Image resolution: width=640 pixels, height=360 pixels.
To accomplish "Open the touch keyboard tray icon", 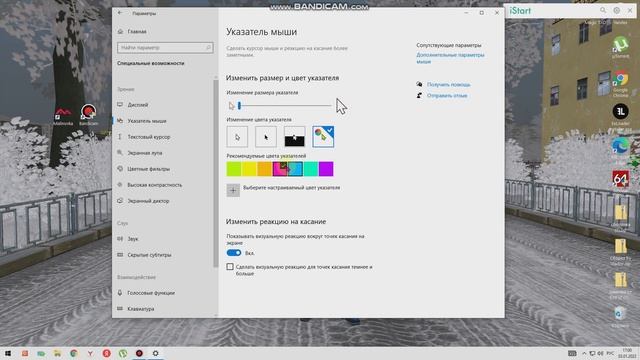I will (572, 353).
